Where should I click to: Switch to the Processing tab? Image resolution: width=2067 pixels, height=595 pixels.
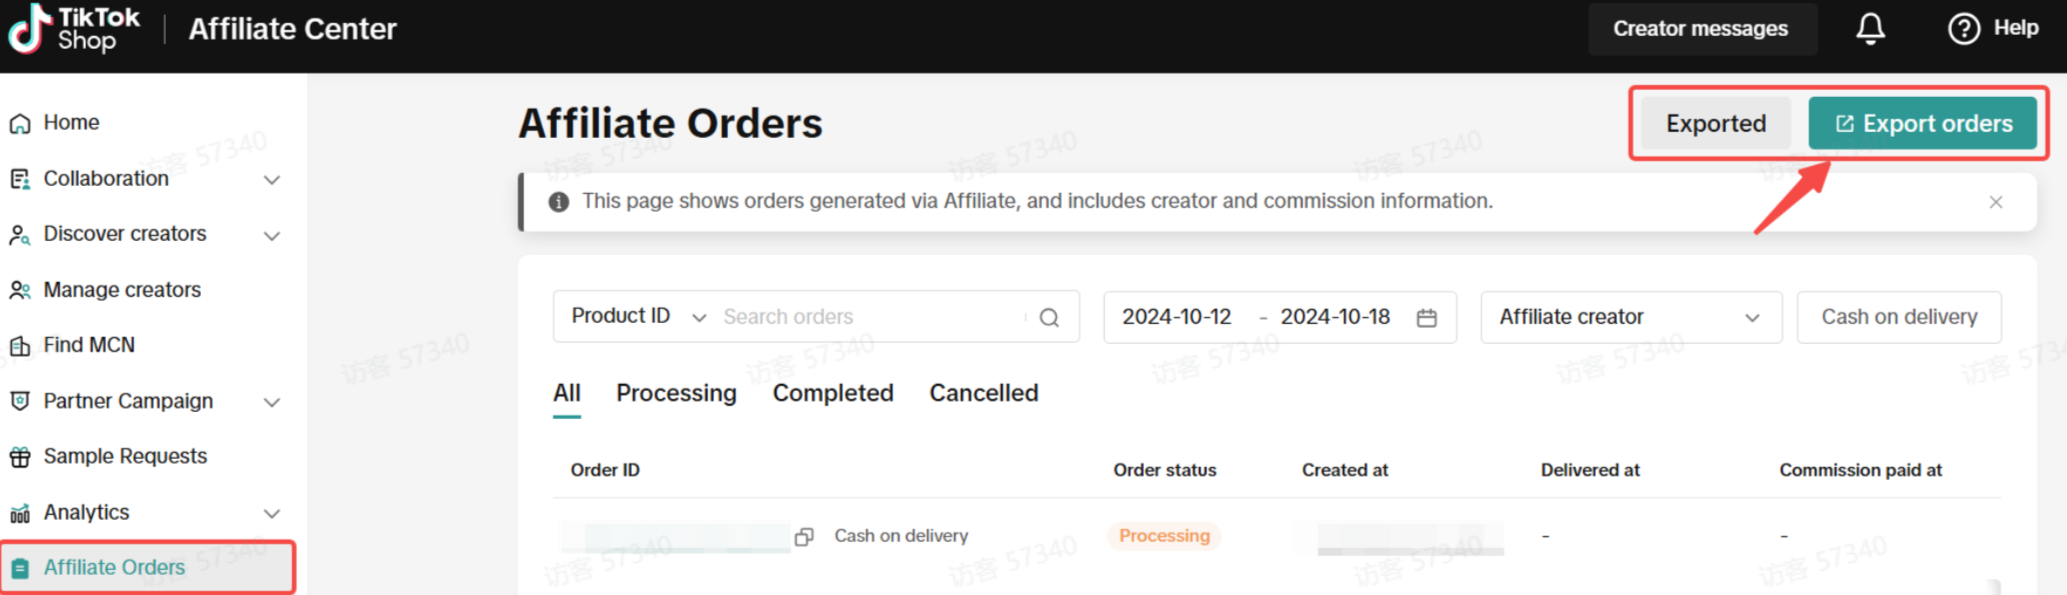tap(676, 393)
